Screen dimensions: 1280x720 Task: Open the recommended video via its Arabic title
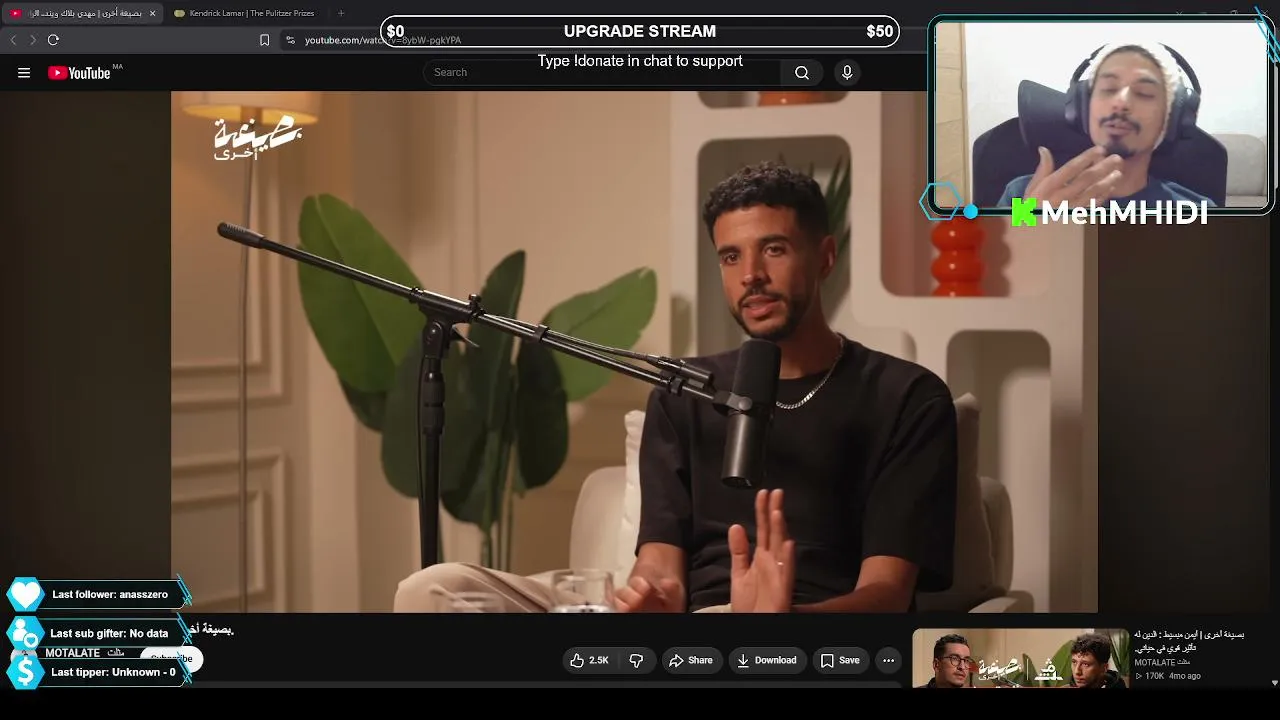1189,642
